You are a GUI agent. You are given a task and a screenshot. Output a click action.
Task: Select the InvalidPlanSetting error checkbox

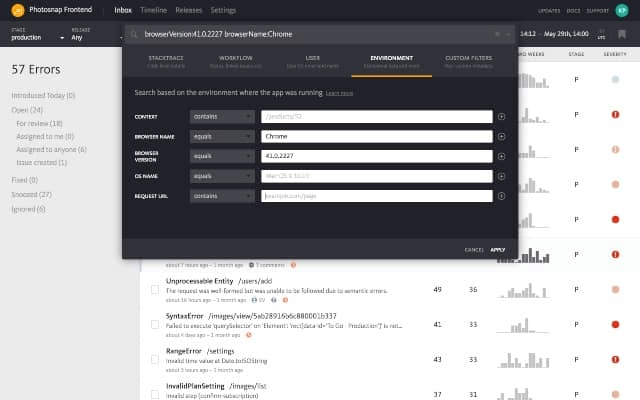(x=155, y=394)
